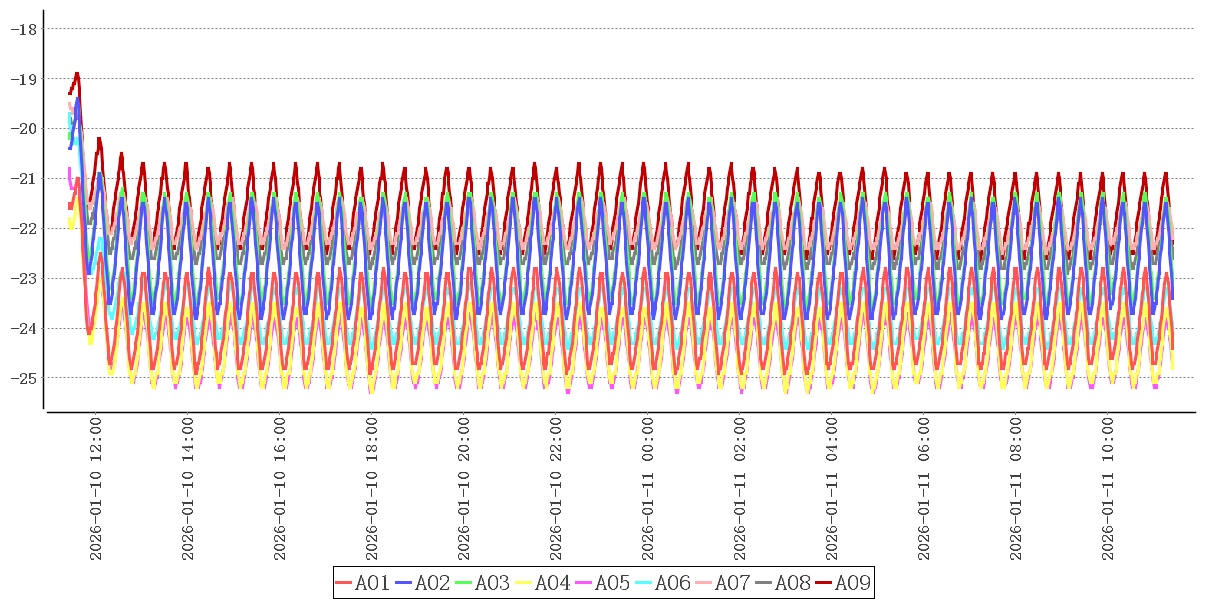
Task: Click the 2026-01-10 20:00 x-axis label
Action: point(464,490)
